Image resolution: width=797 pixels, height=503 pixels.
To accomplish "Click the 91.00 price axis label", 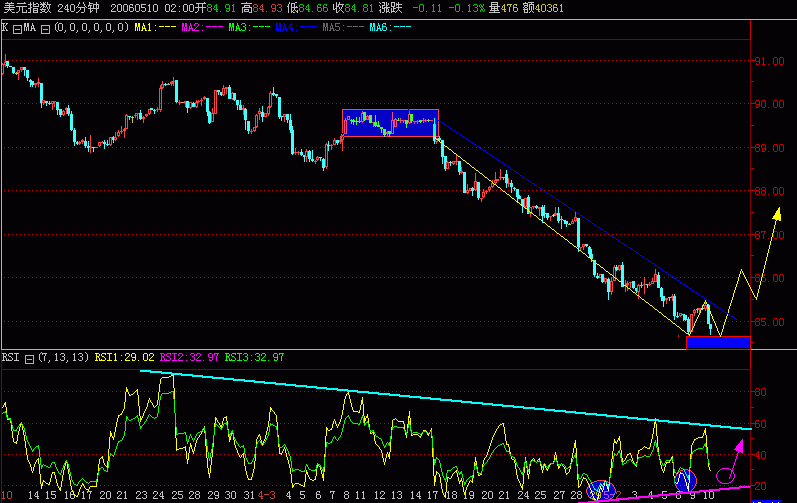I will pyautogui.click(x=770, y=61).
